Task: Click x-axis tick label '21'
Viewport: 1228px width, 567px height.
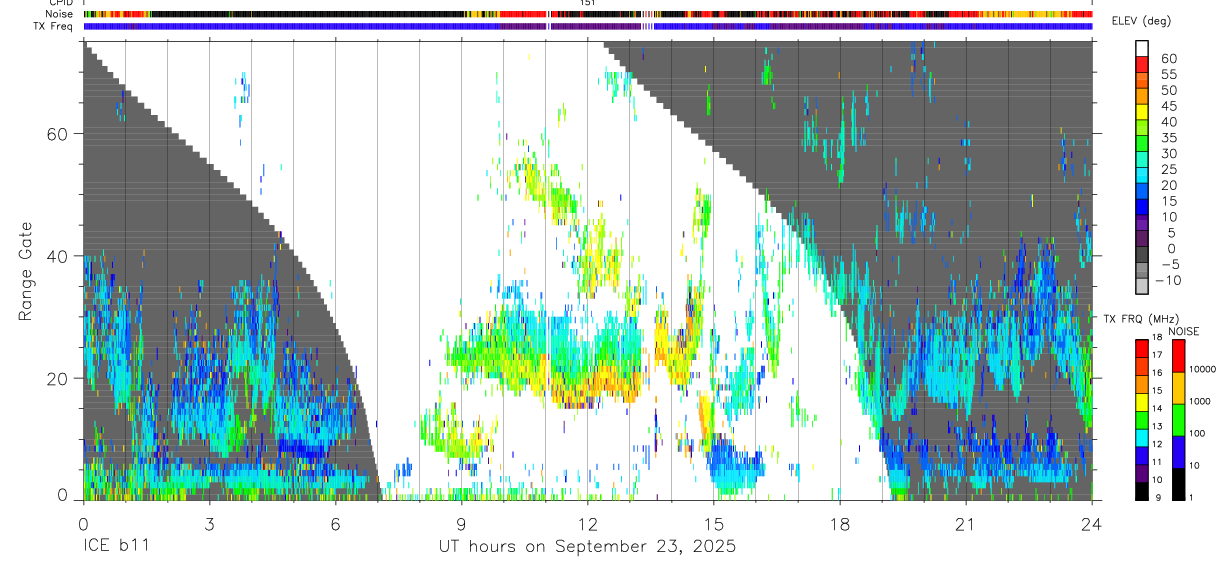Action: pos(966,525)
